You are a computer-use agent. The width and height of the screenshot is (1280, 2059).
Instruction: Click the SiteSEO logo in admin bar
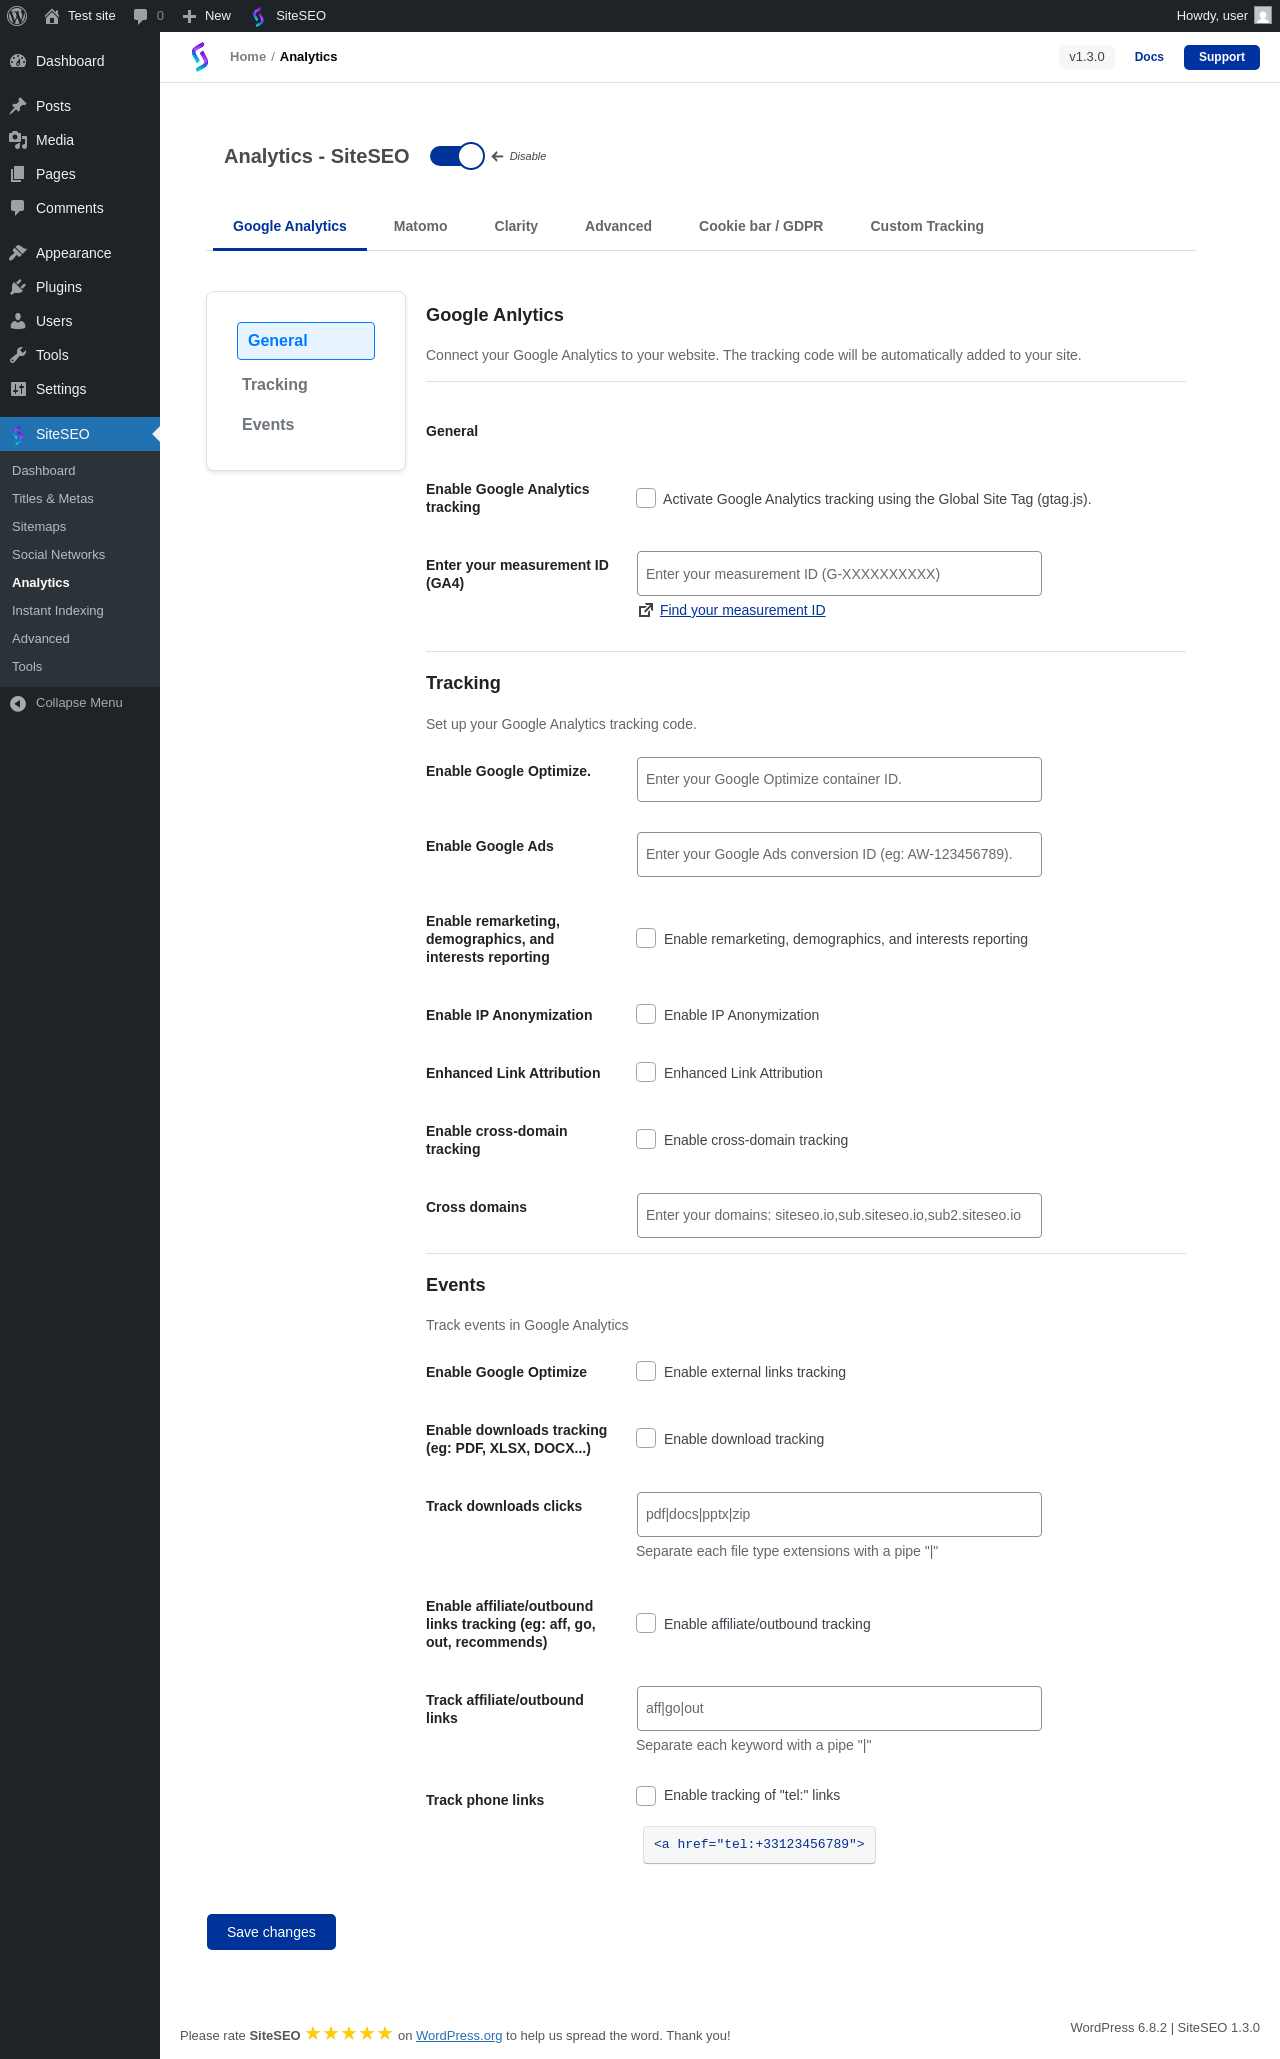258,16
